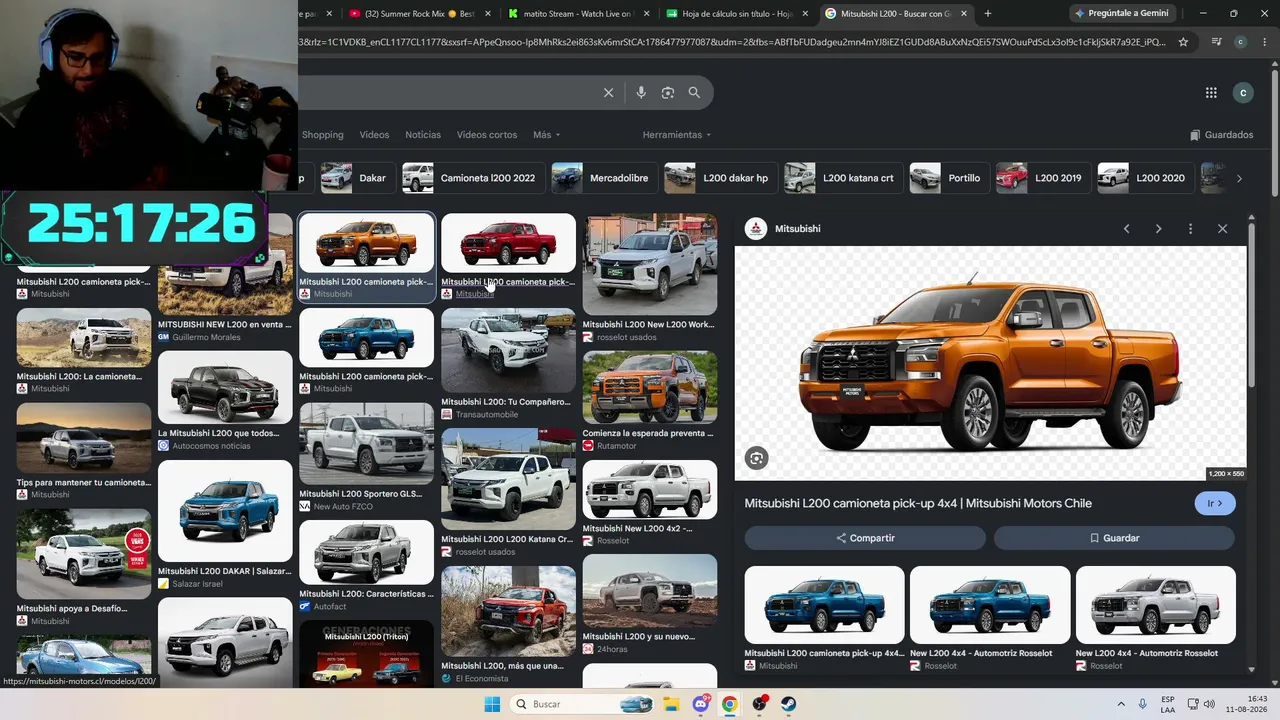Open the Google account avatar on the page
The height and width of the screenshot is (720, 1280).
pos(1243,93)
